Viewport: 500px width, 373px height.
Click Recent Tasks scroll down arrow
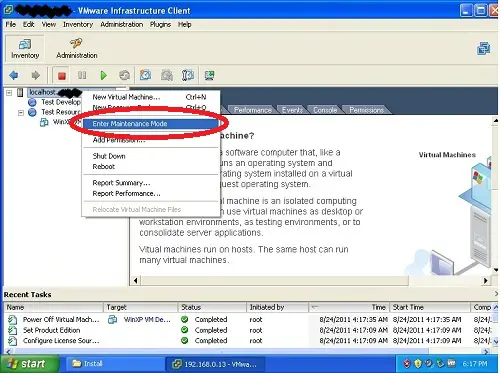[x=496, y=341]
